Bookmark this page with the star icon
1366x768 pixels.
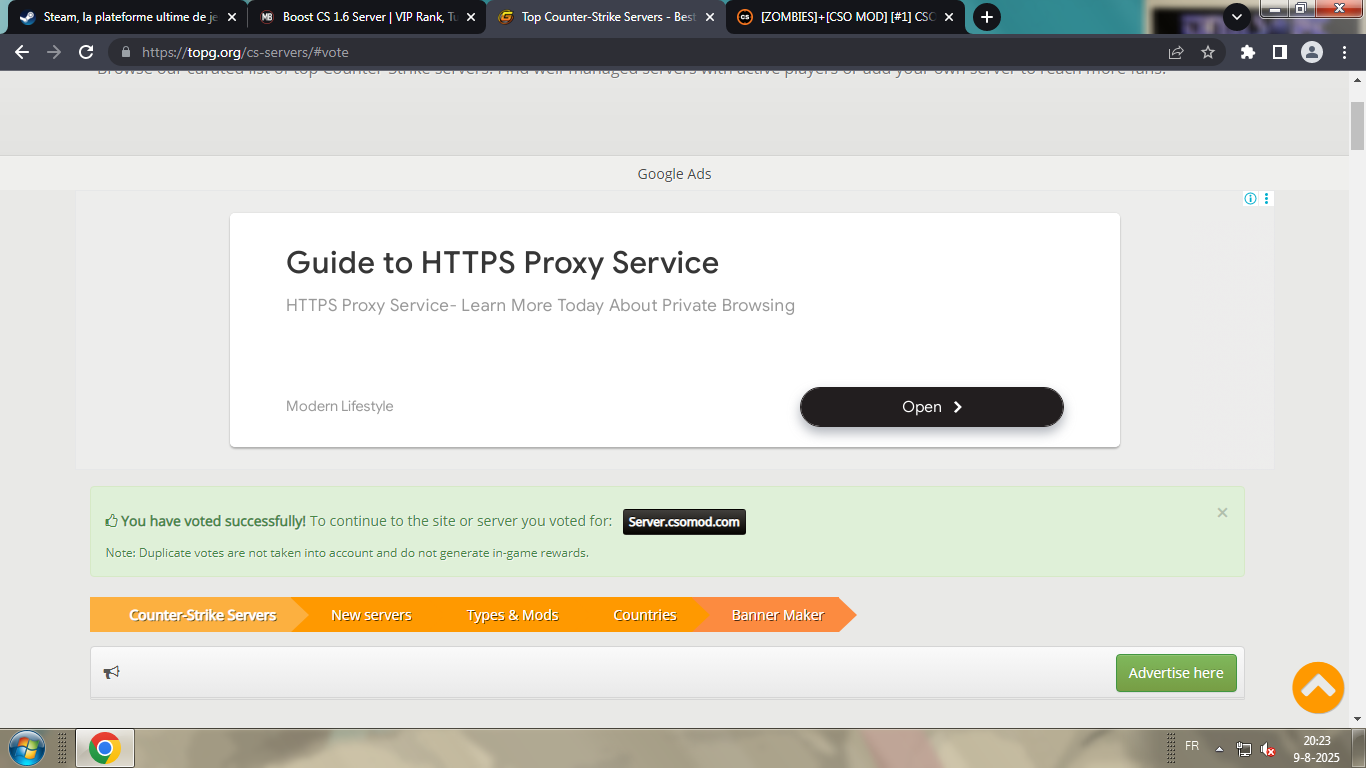[1208, 52]
